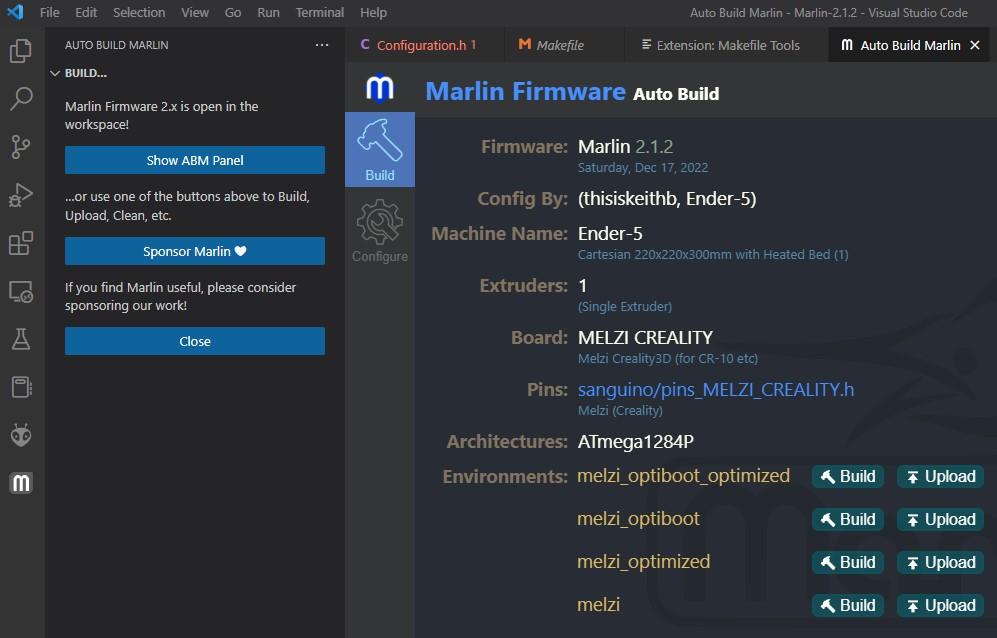The image size is (997, 638).
Task: Click the Show ABM Panel button
Action: 195,160
